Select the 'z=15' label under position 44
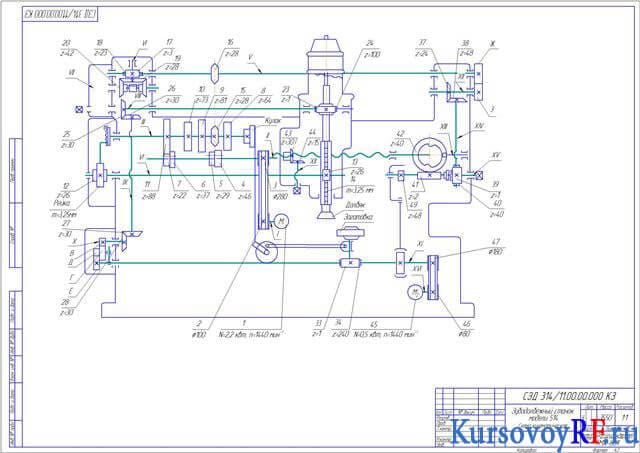This screenshot has height=453, width=640. pos(313,143)
